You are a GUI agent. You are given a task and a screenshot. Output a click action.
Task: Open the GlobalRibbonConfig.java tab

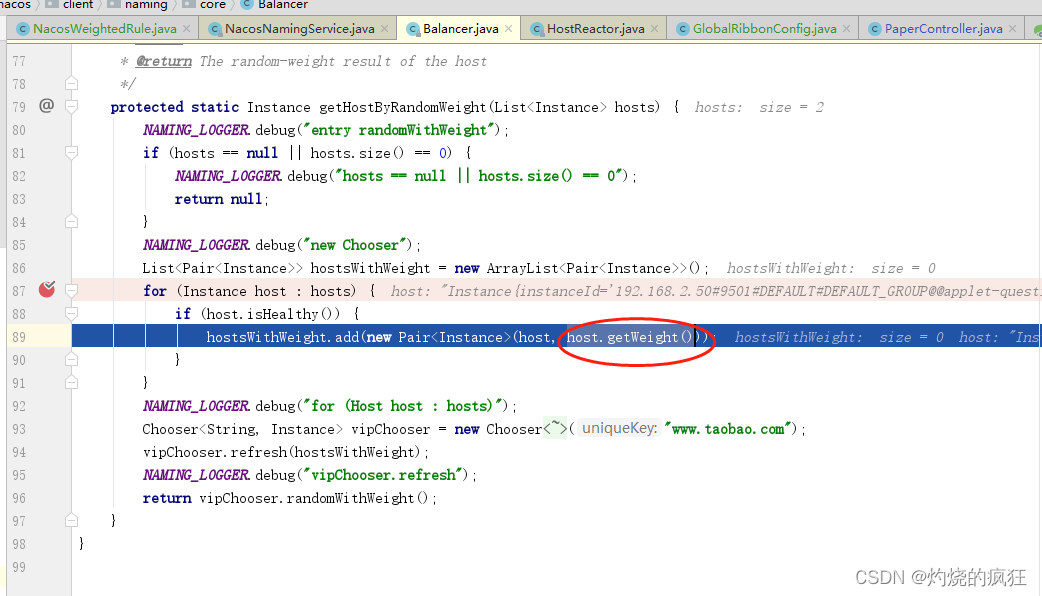764,29
